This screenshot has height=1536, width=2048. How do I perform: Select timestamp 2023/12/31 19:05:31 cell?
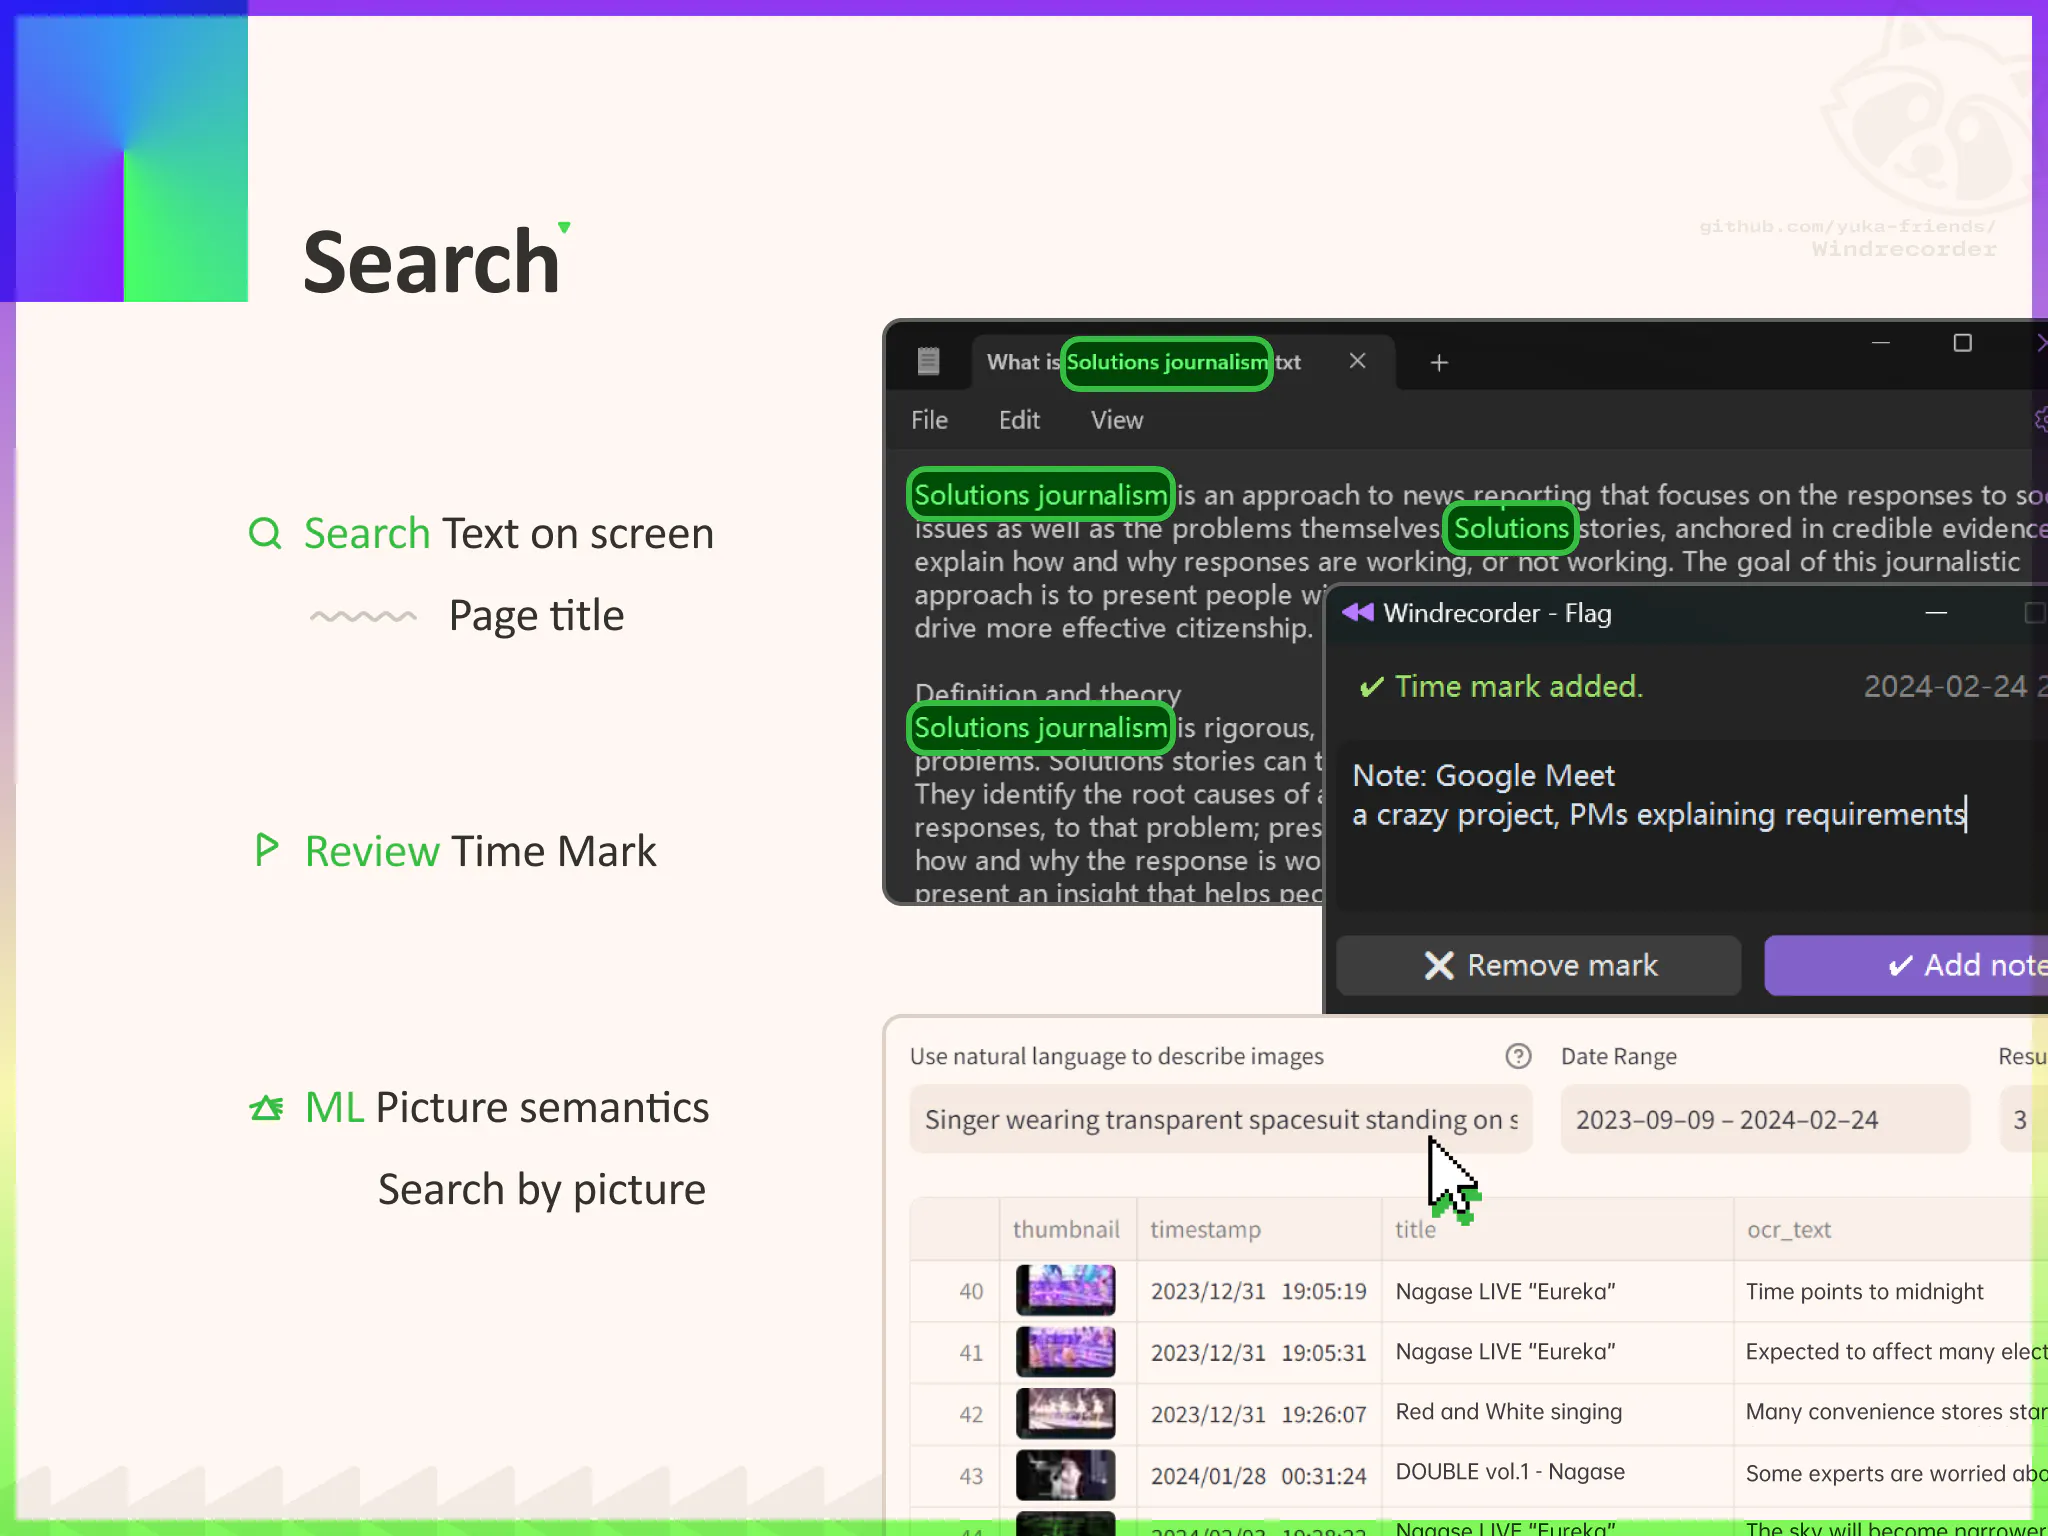click(1258, 1352)
